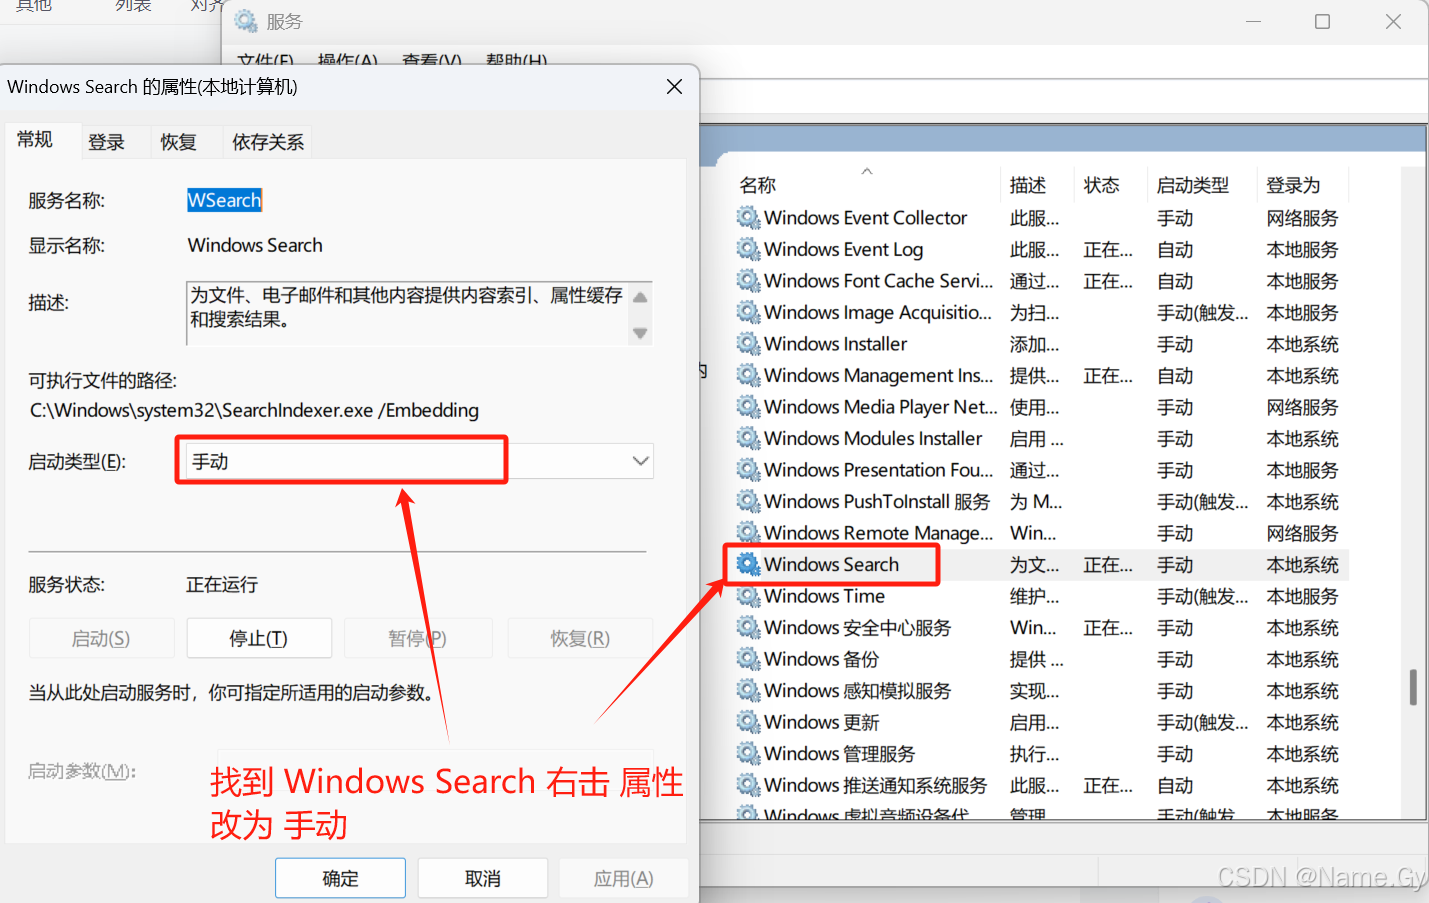Screen dimensions: 1429x903
Task: Click the disabled 恢复(R) button
Action: 580,638
